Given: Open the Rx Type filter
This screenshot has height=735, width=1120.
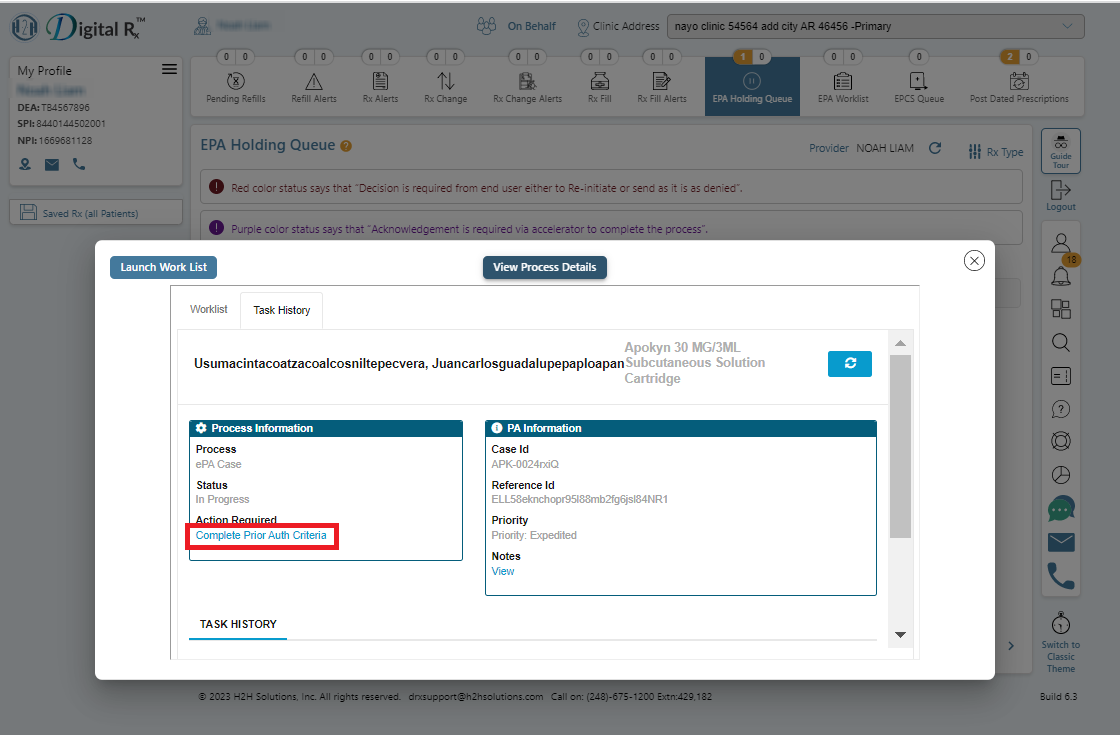Looking at the screenshot, I should point(996,151).
